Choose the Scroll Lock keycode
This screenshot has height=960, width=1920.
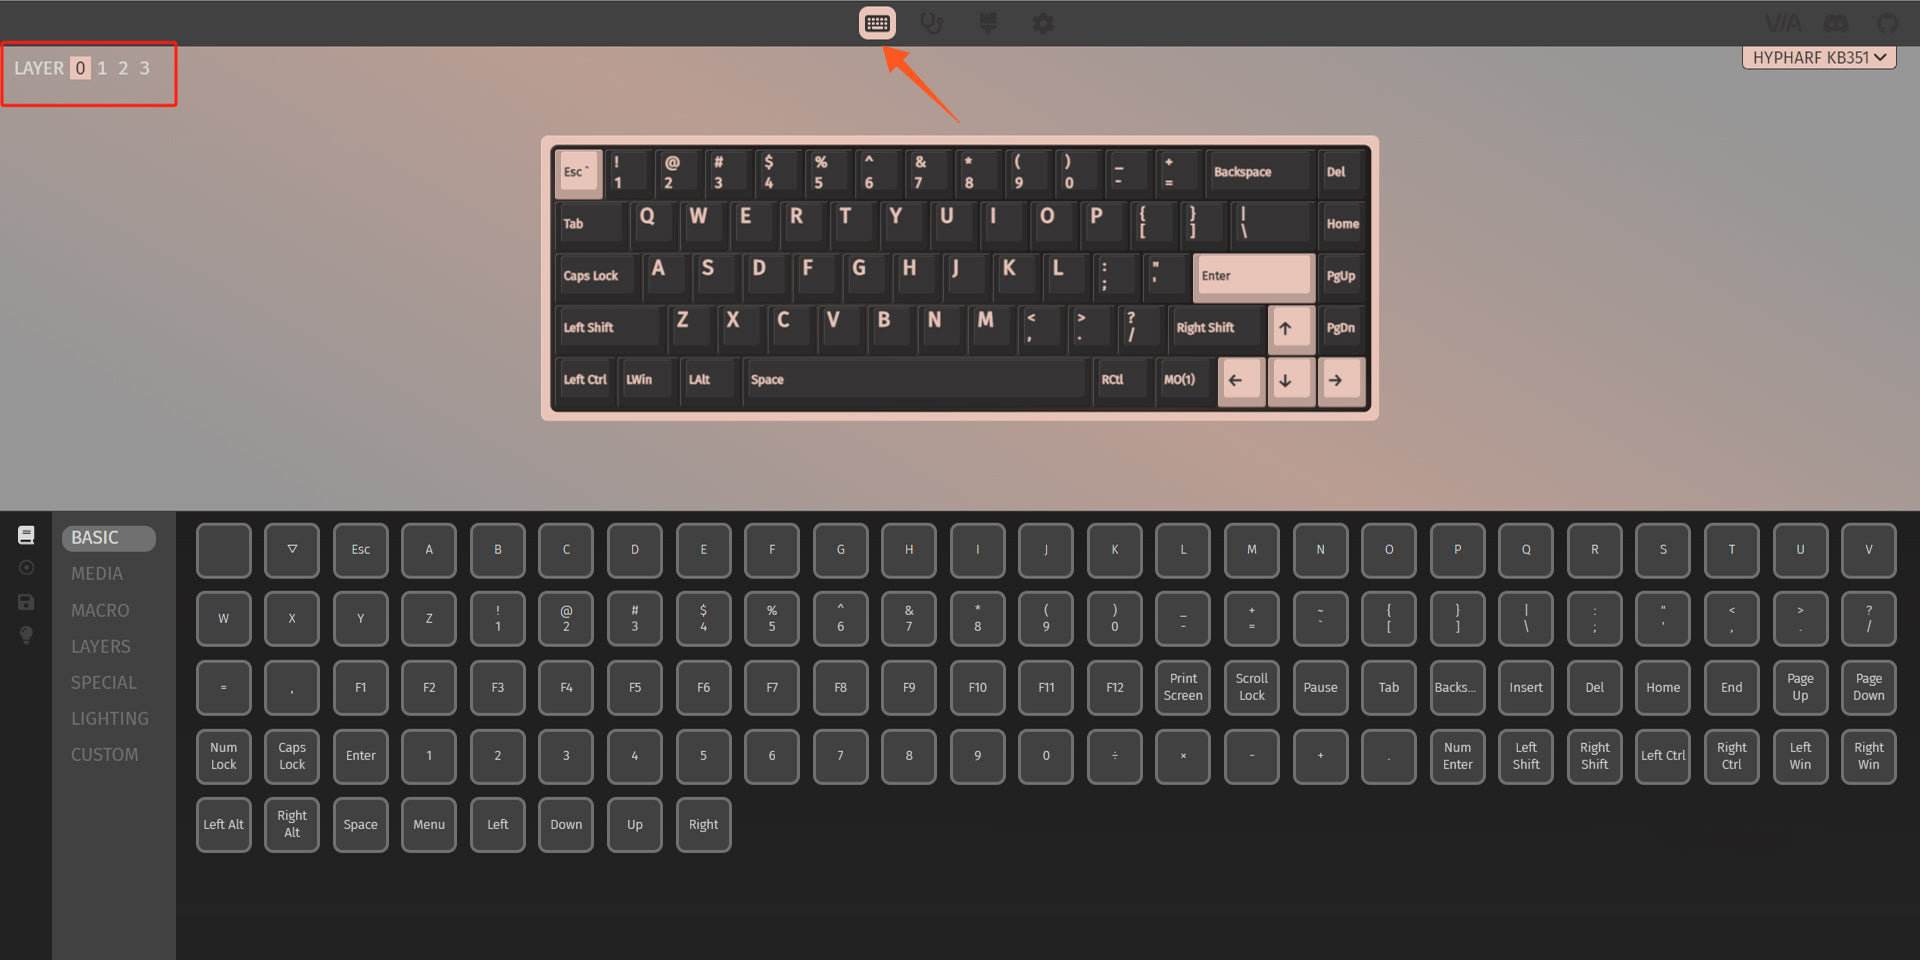coord(1252,687)
